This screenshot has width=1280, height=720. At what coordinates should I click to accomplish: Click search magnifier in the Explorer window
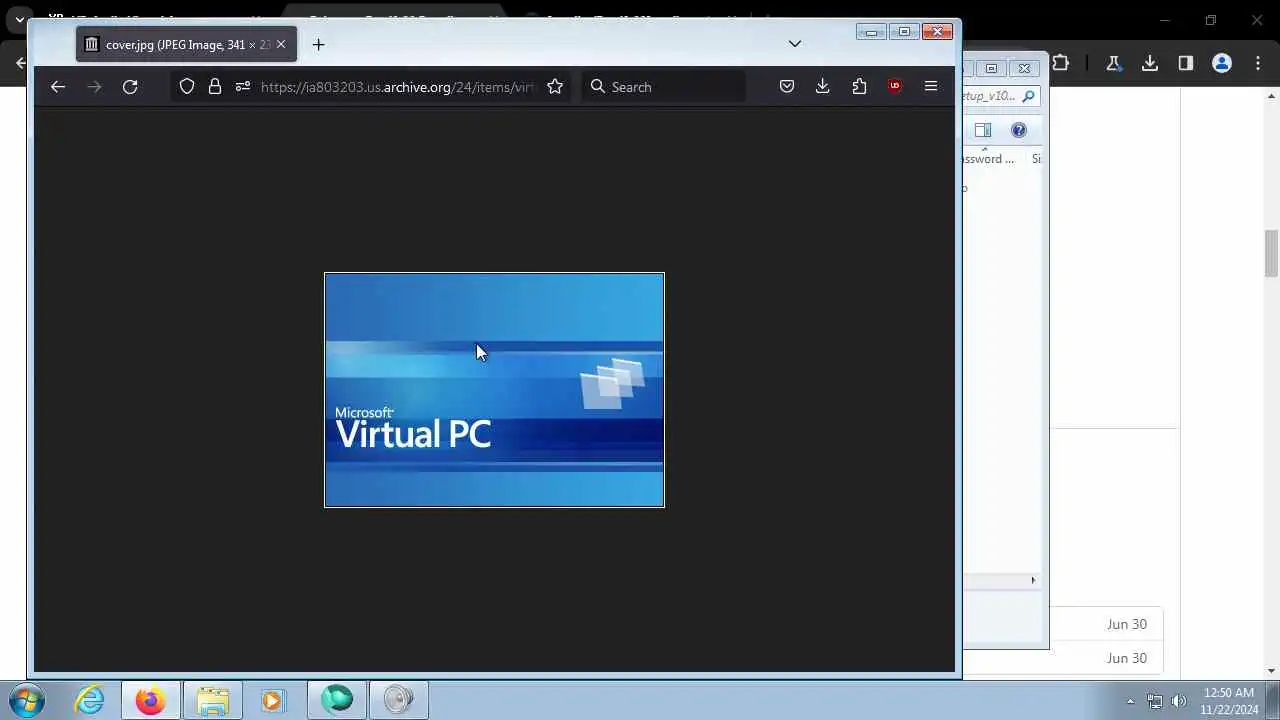click(x=1028, y=96)
